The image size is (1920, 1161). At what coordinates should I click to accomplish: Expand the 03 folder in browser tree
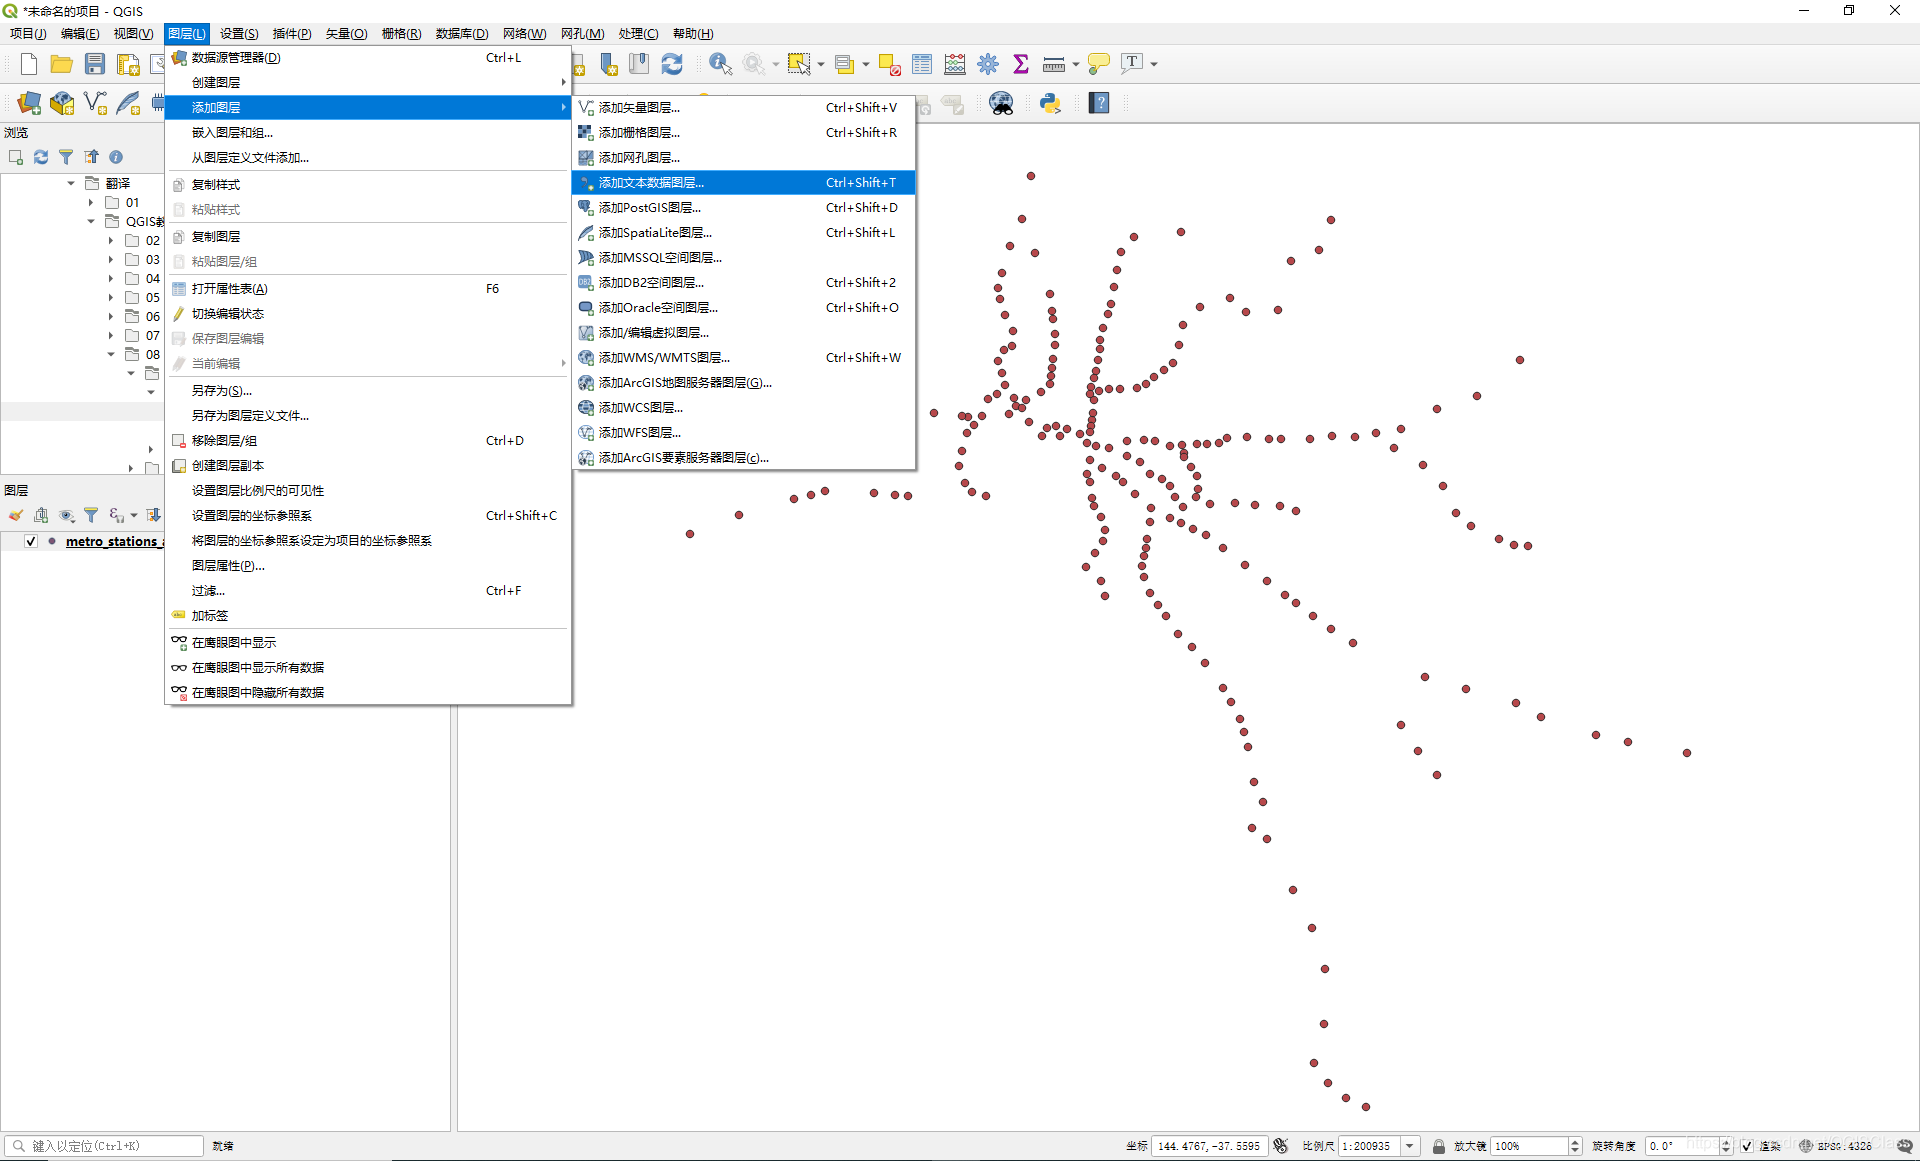(x=111, y=259)
